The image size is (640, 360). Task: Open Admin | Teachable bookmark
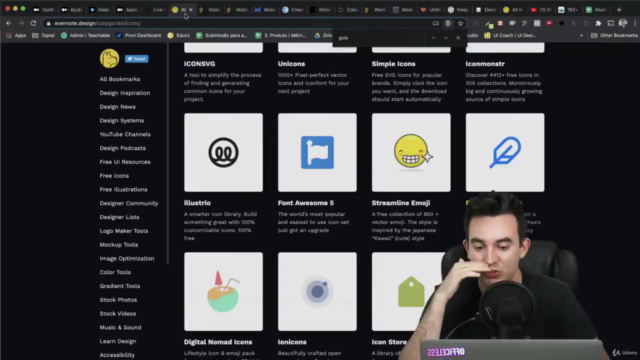point(85,36)
